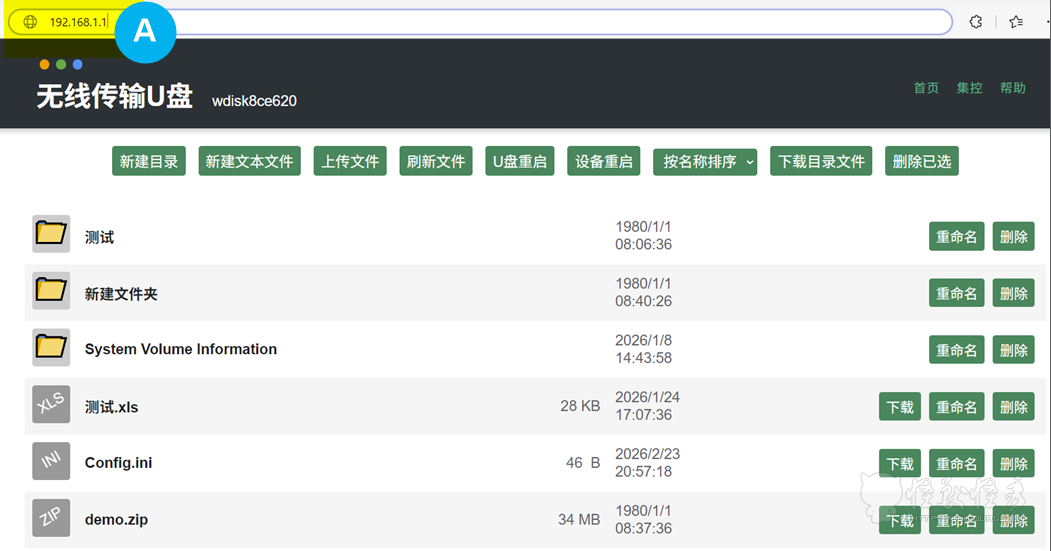Delete the 新建文件夹 folder

pos(1013,293)
